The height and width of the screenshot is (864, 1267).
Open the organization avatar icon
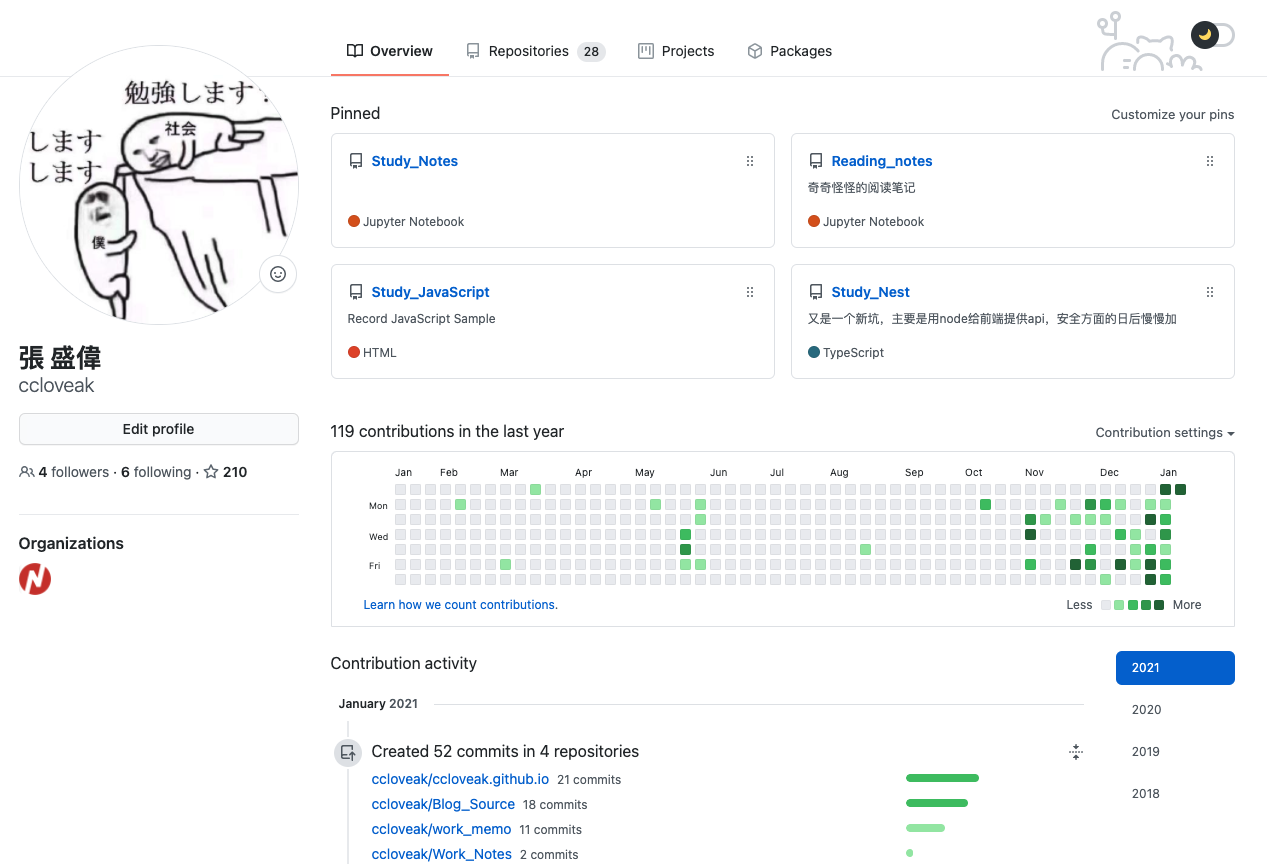35,579
